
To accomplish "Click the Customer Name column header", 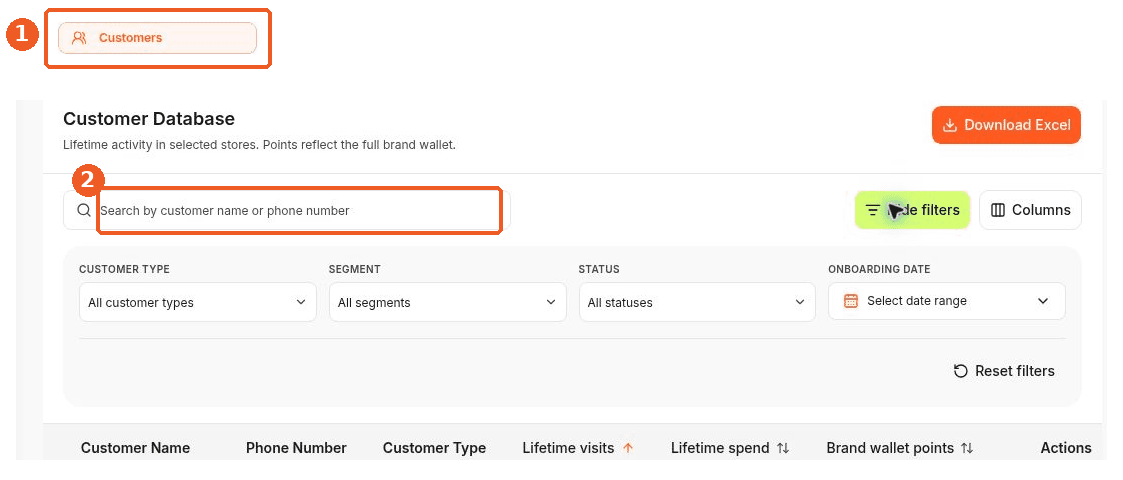I will pos(135,448).
